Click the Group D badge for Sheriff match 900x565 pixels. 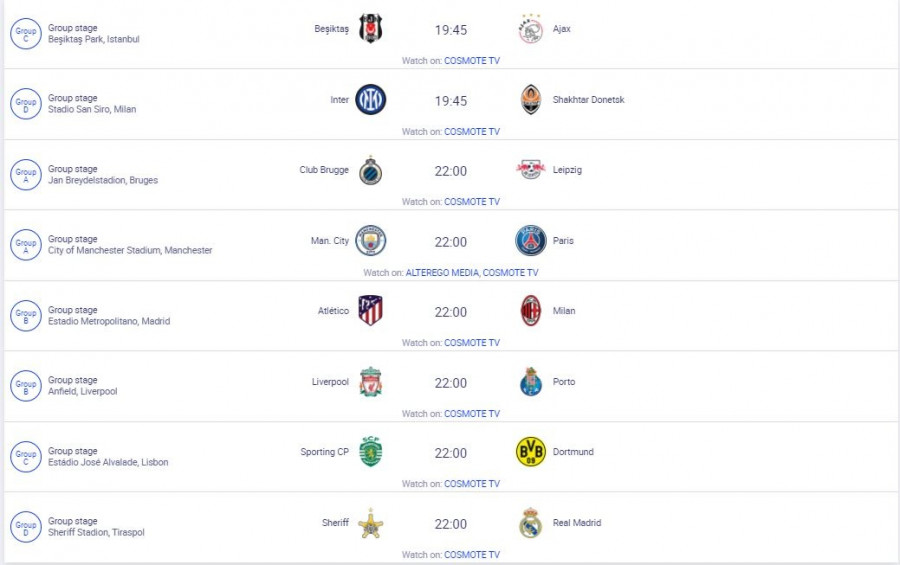pyautogui.click(x=25, y=527)
